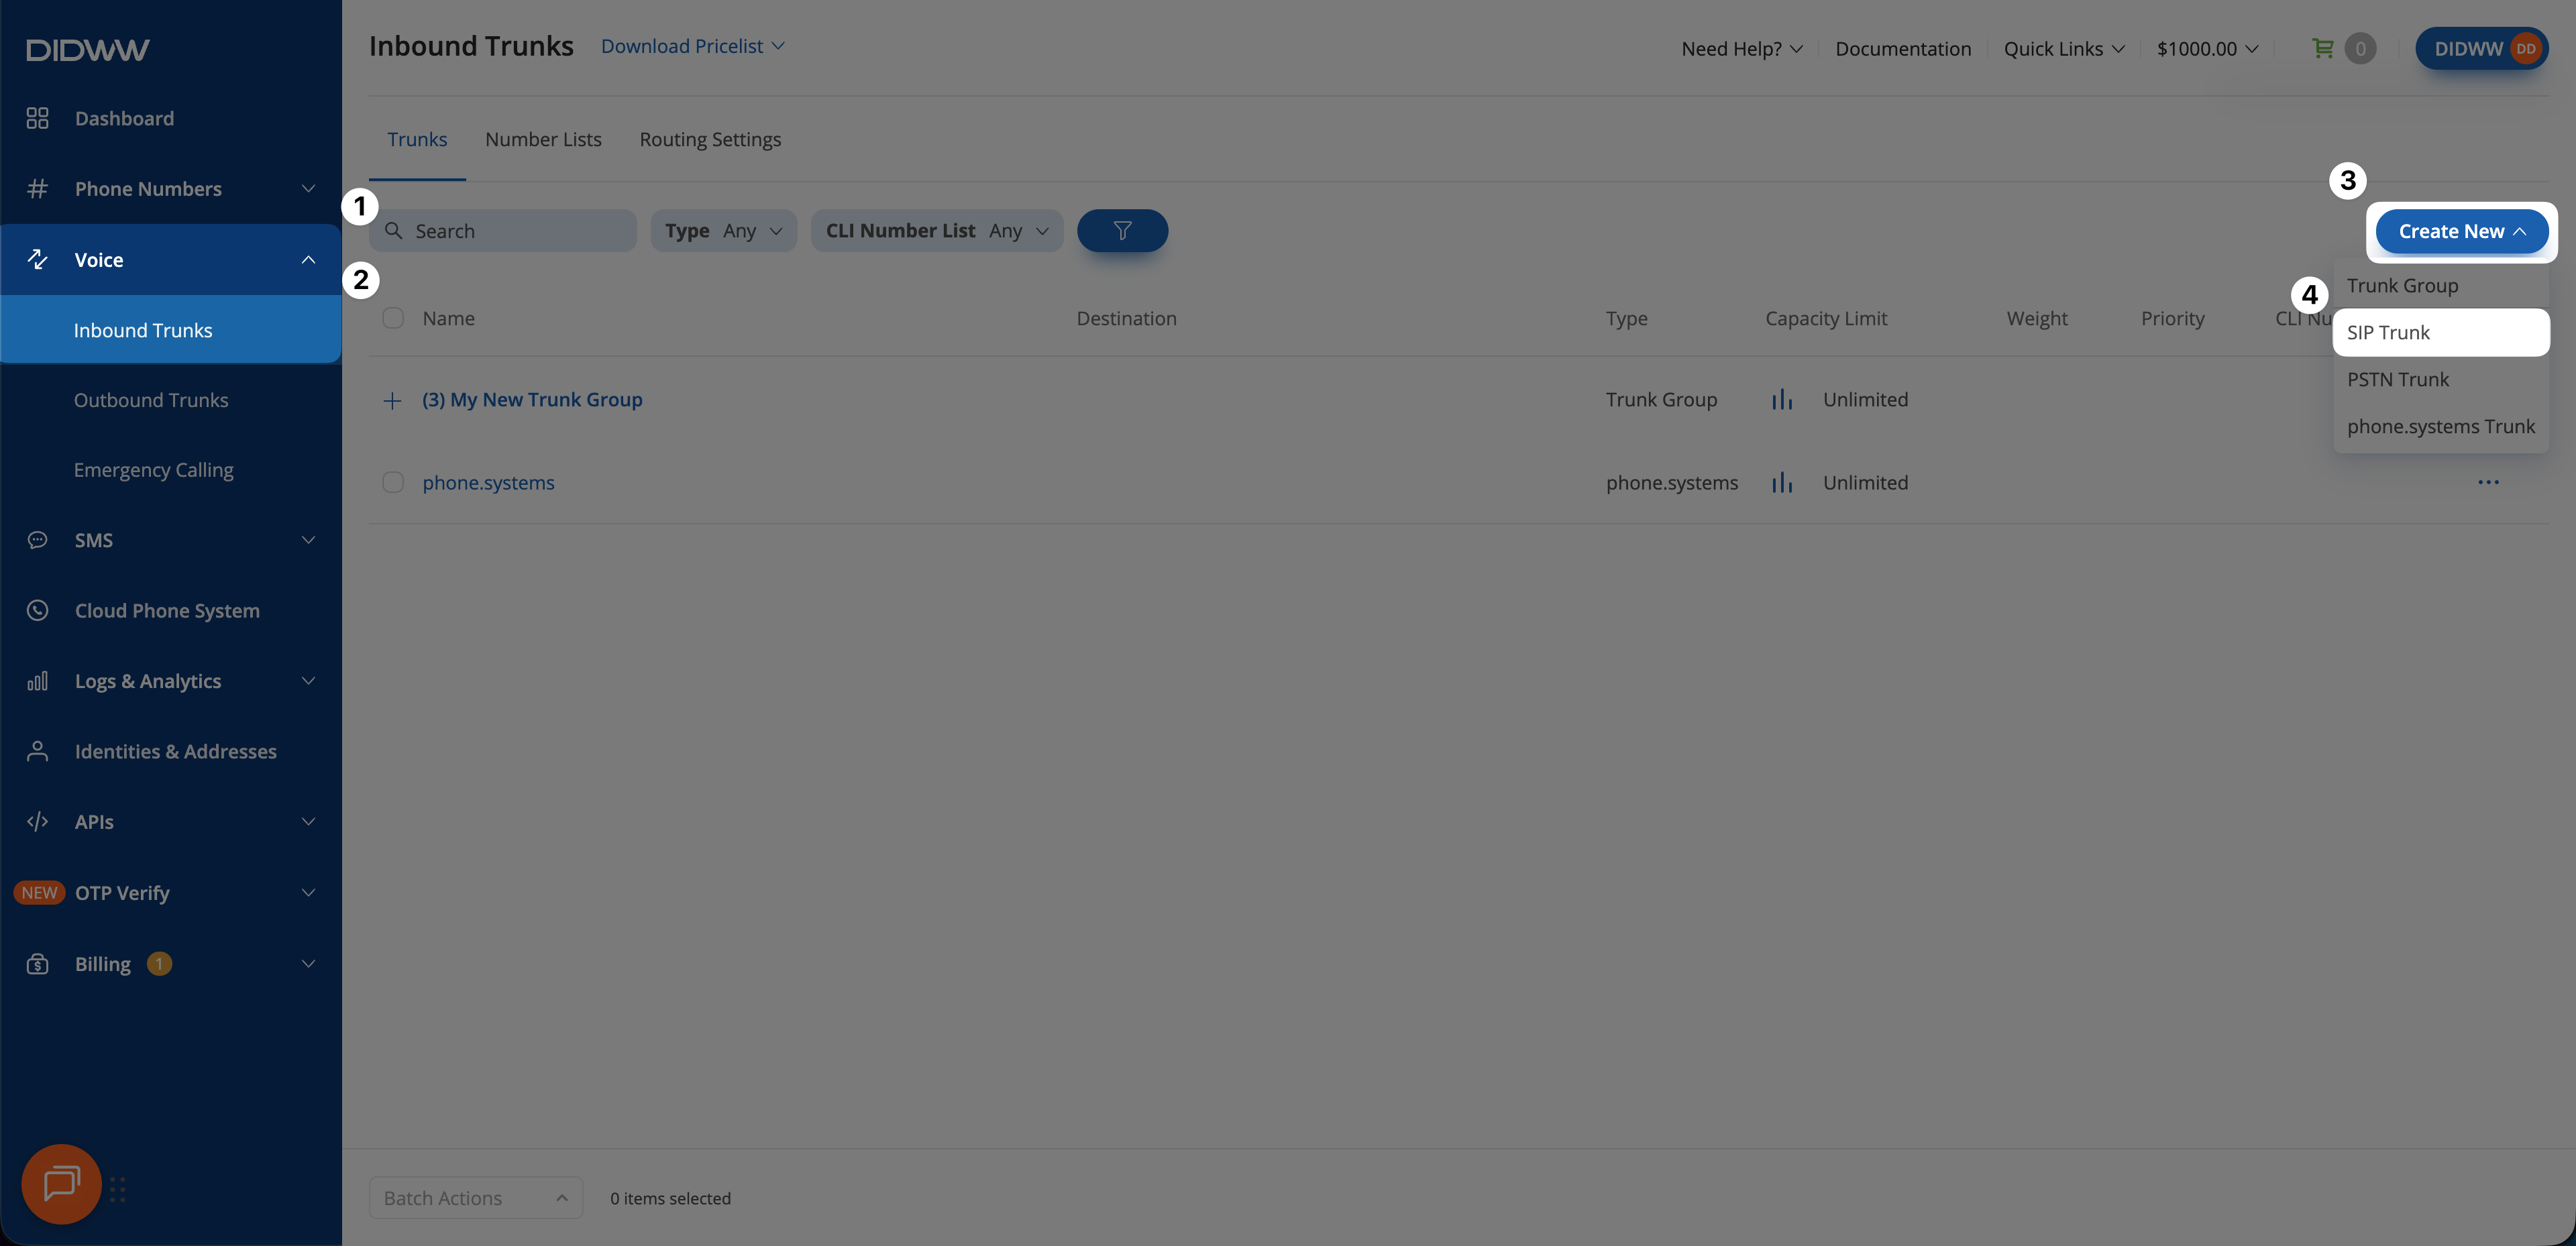Image resolution: width=2576 pixels, height=1246 pixels.
Task: Click the Create New button
Action: pos(2461,231)
